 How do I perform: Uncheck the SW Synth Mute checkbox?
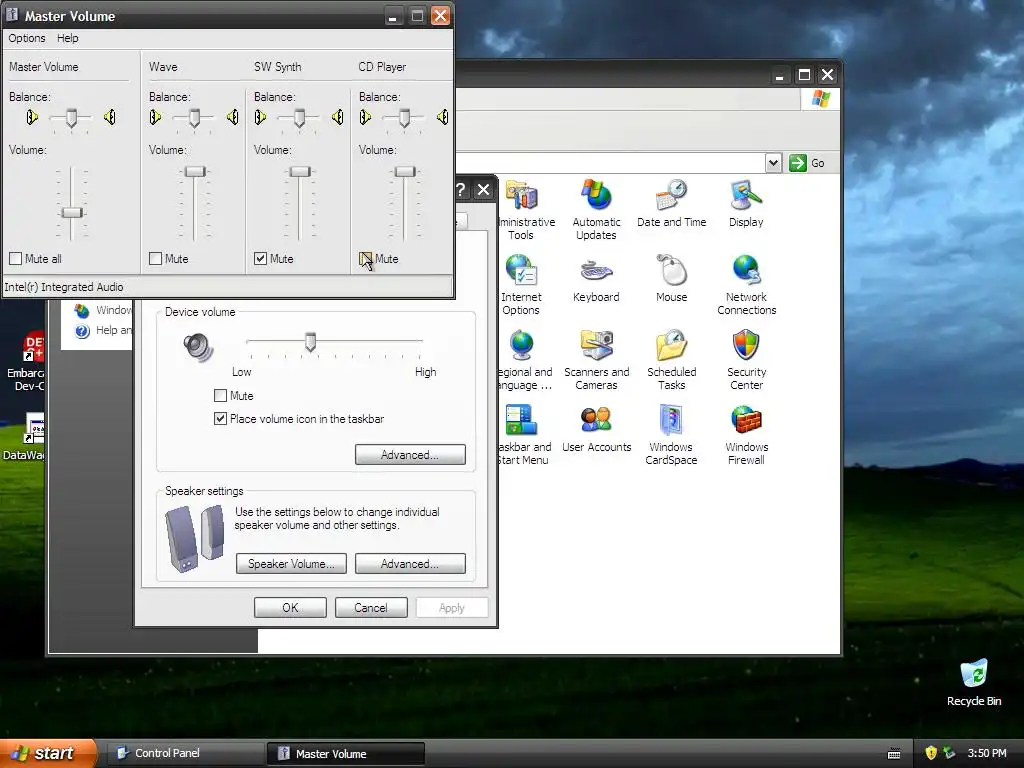tap(261, 259)
